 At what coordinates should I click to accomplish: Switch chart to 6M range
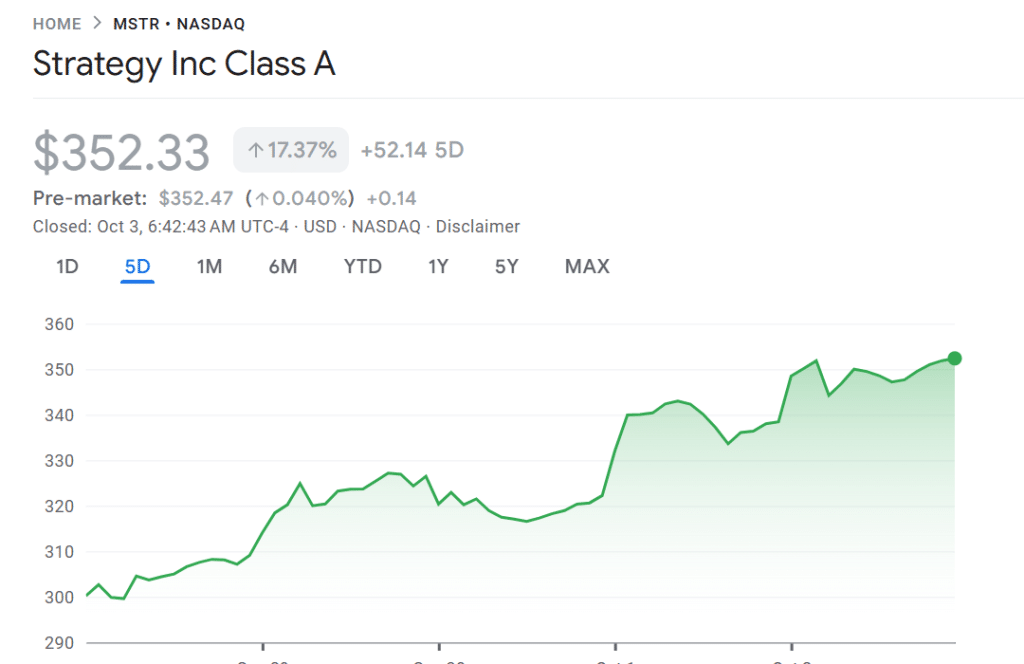coord(283,267)
